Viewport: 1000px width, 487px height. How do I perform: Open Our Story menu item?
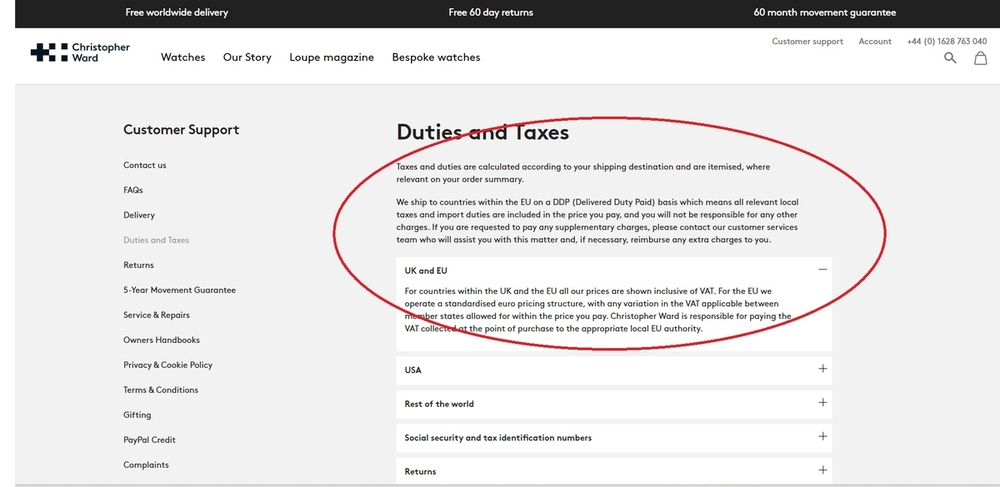[247, 57]
